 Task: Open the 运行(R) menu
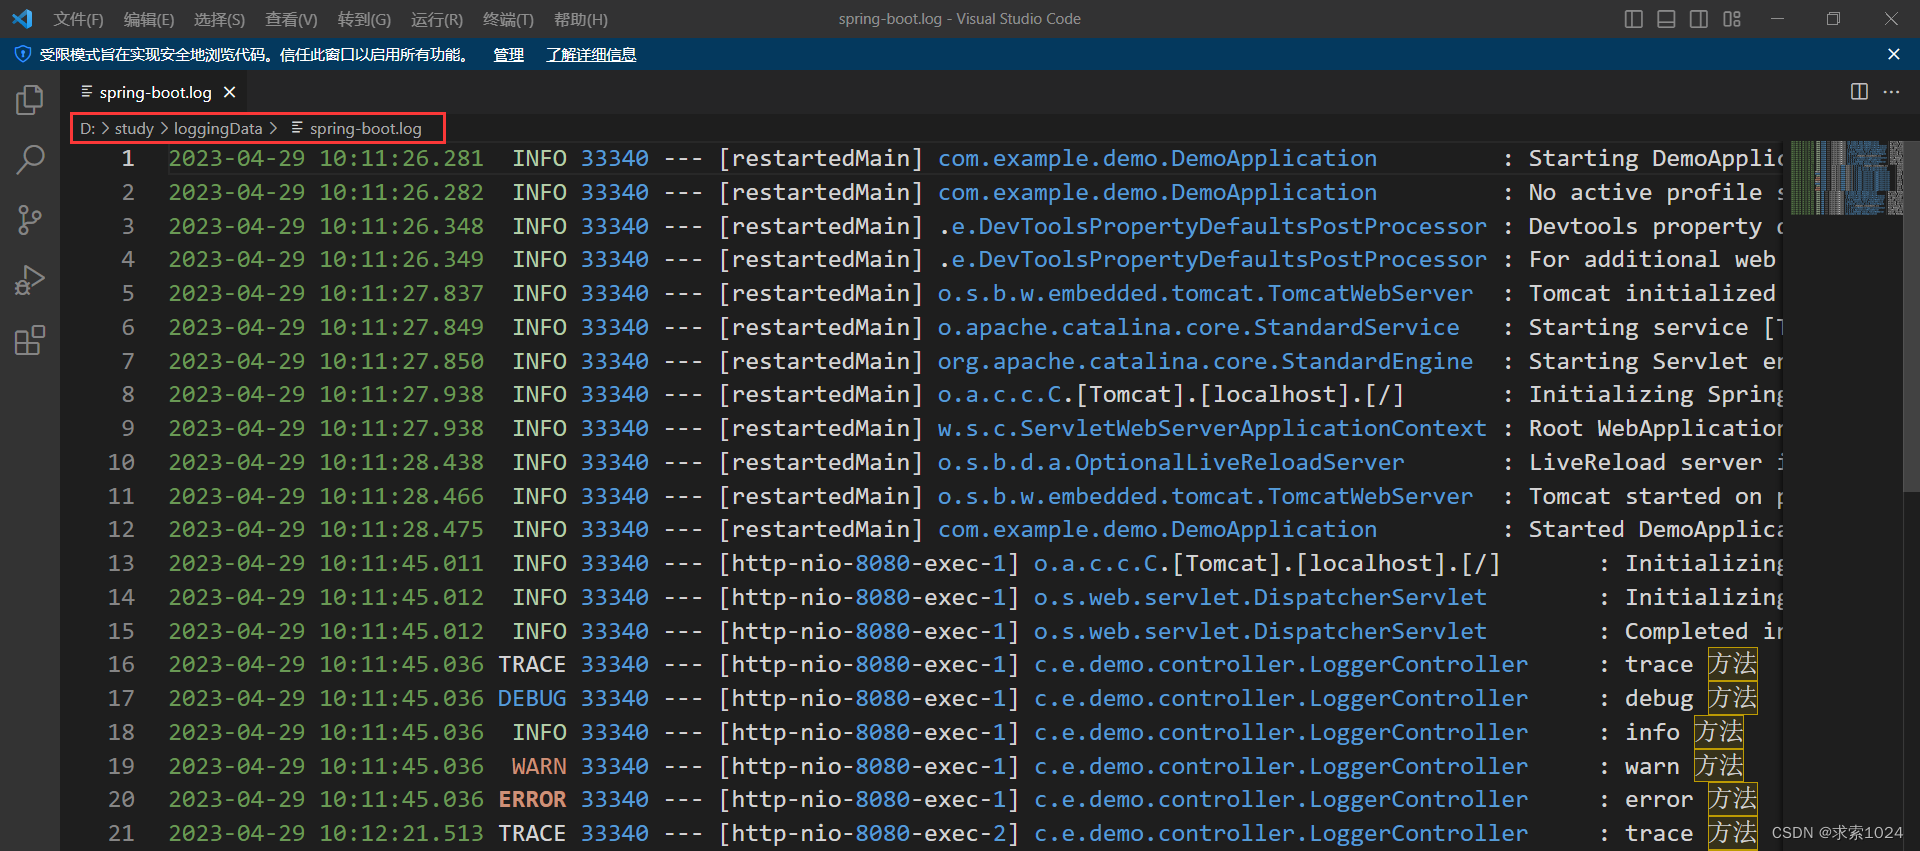437,20
